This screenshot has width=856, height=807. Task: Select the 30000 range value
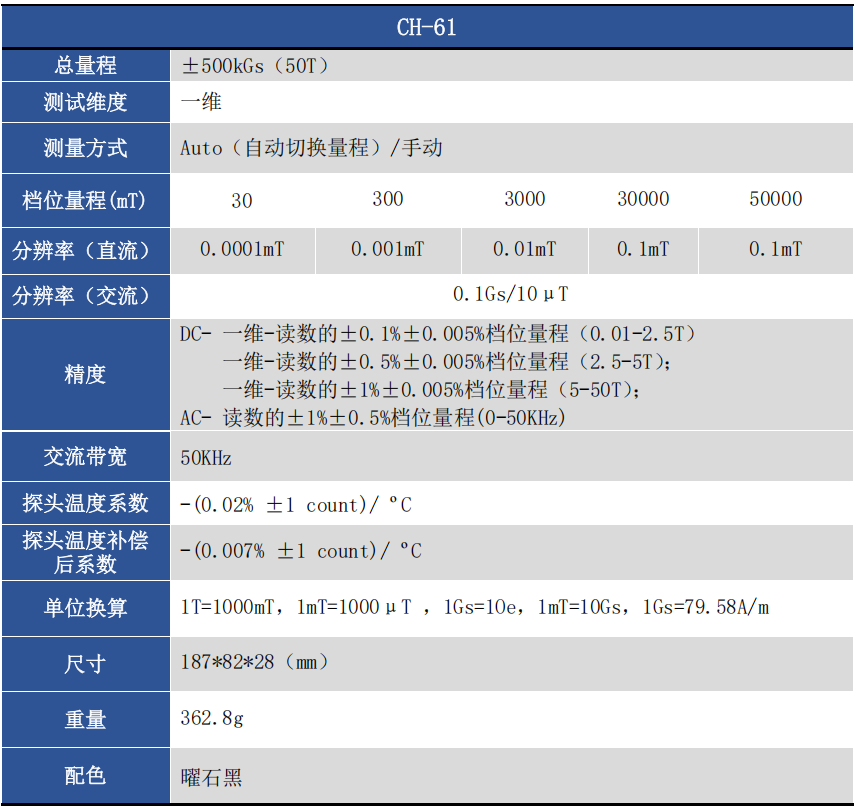[x=643, y=199]
